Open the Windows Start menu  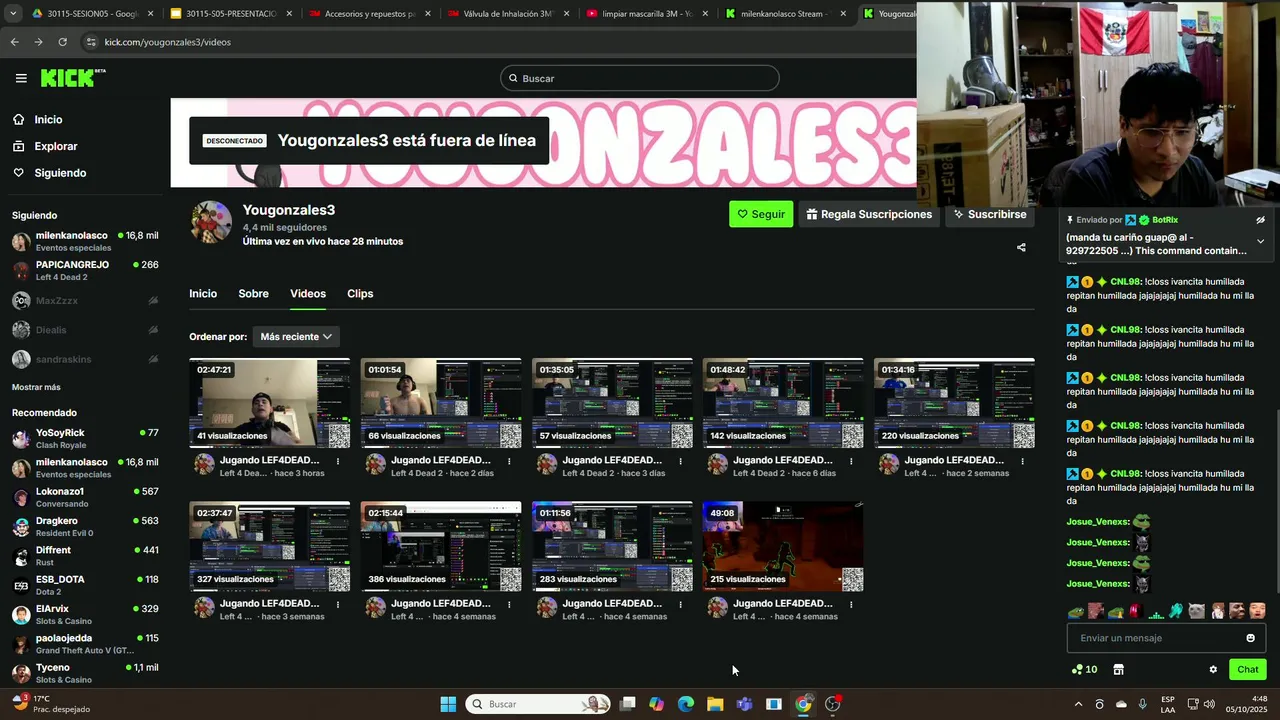coord(448,704)
